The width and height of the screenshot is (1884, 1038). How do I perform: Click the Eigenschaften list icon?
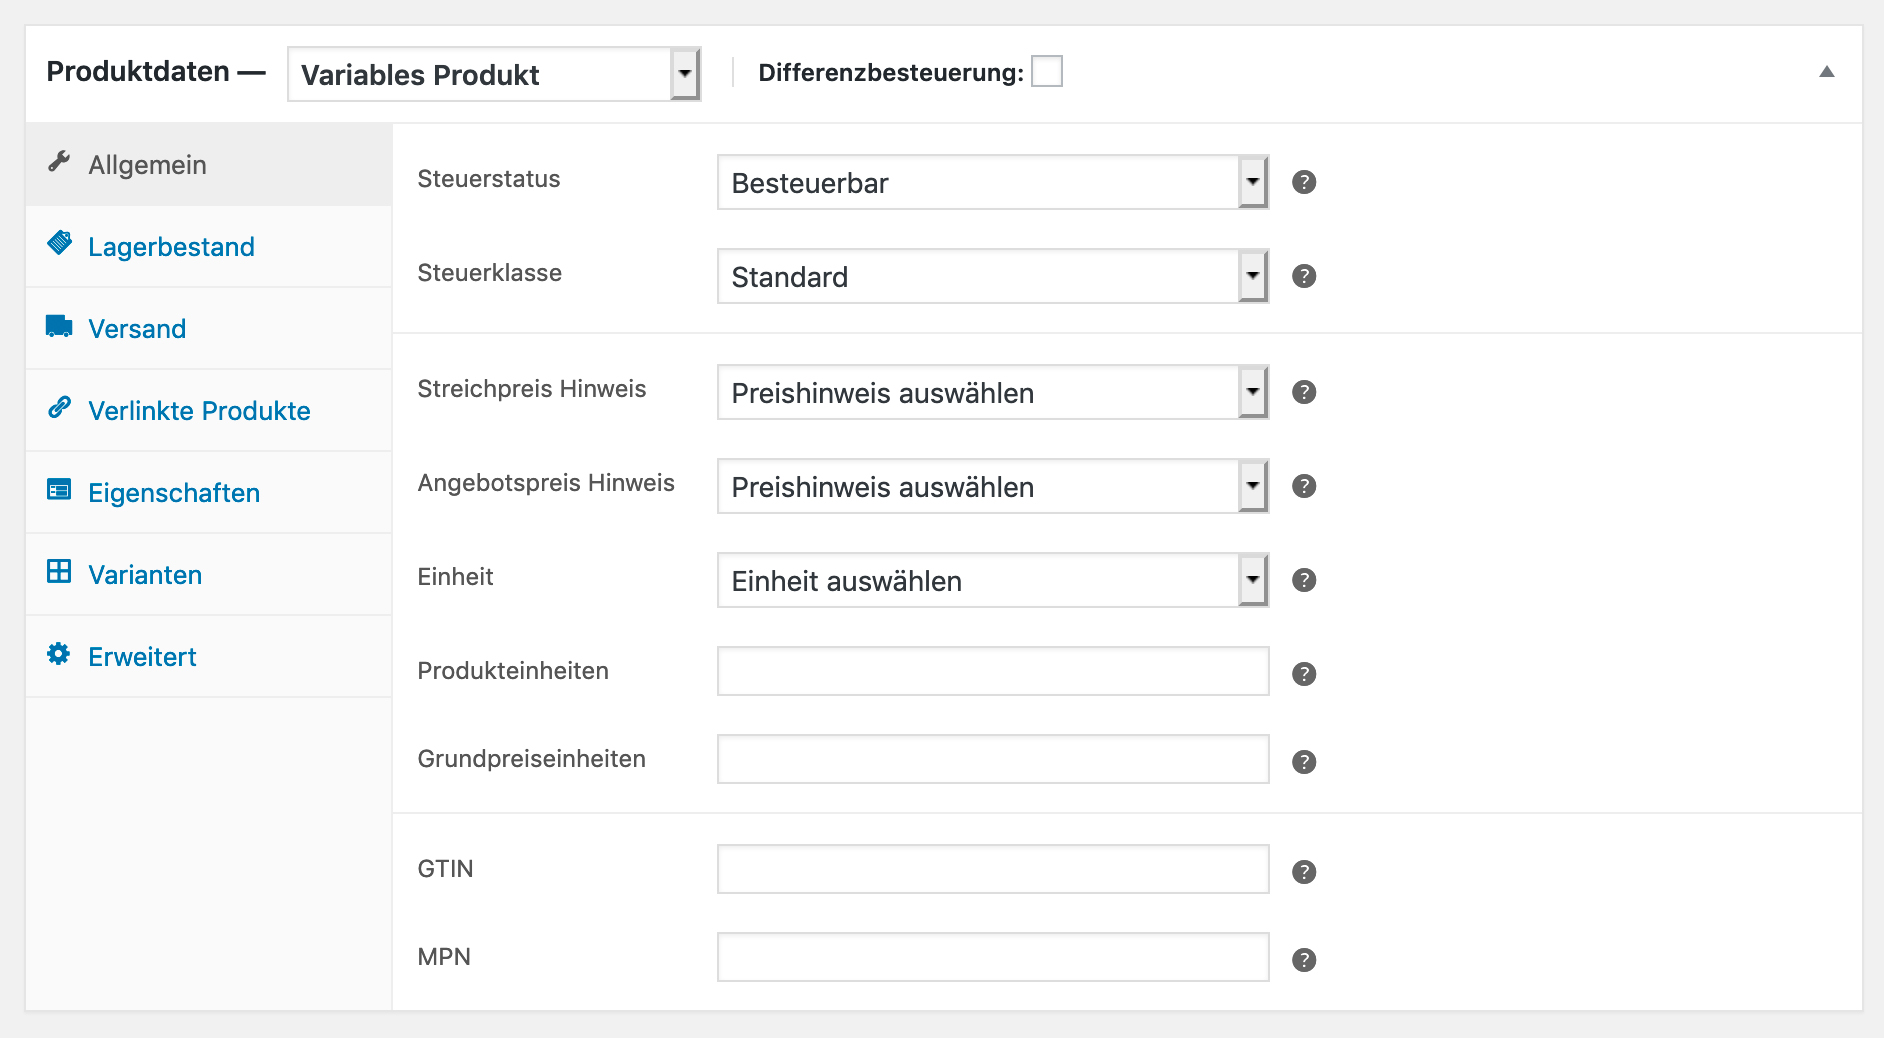59,489
